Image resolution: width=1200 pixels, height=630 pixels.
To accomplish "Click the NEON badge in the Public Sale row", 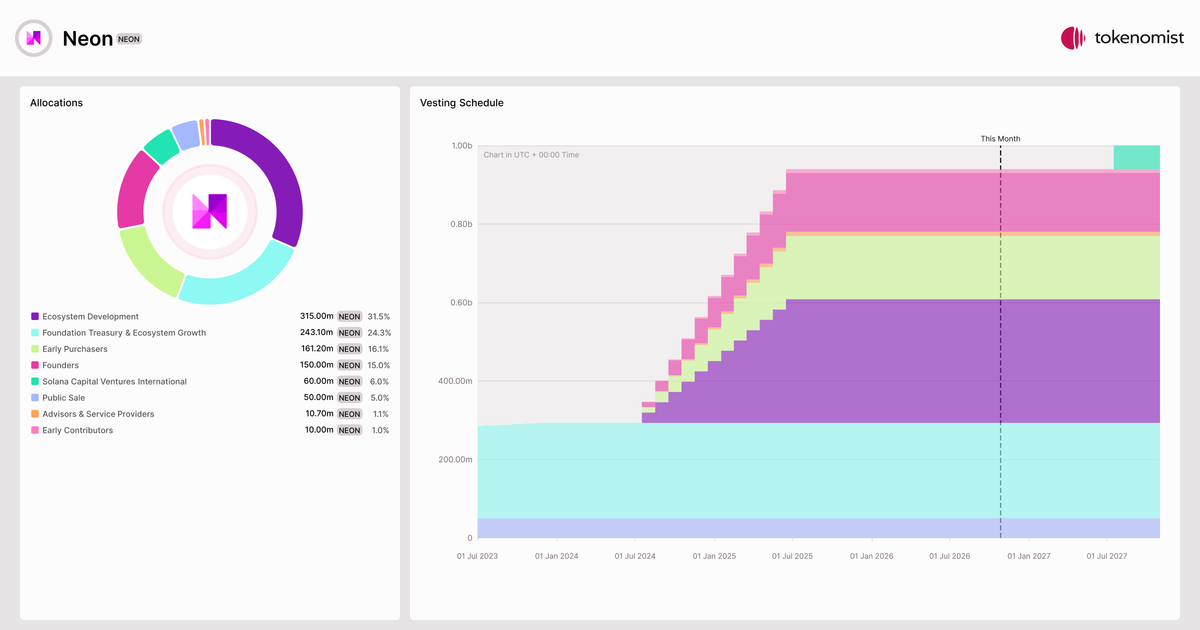I will coord(349,398).
